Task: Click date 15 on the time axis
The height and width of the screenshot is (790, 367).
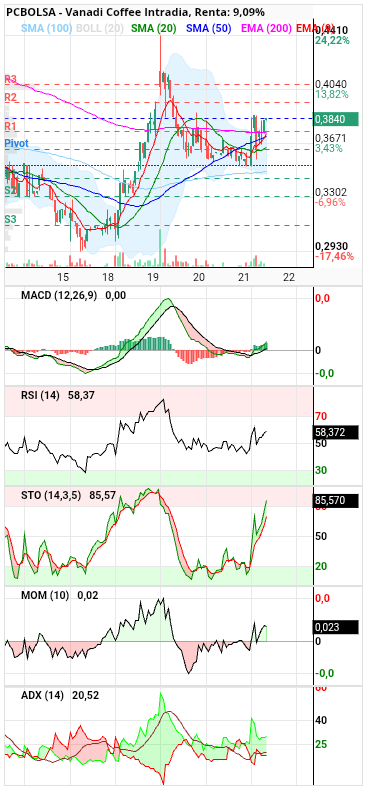Action: click(x=63, y=277)
